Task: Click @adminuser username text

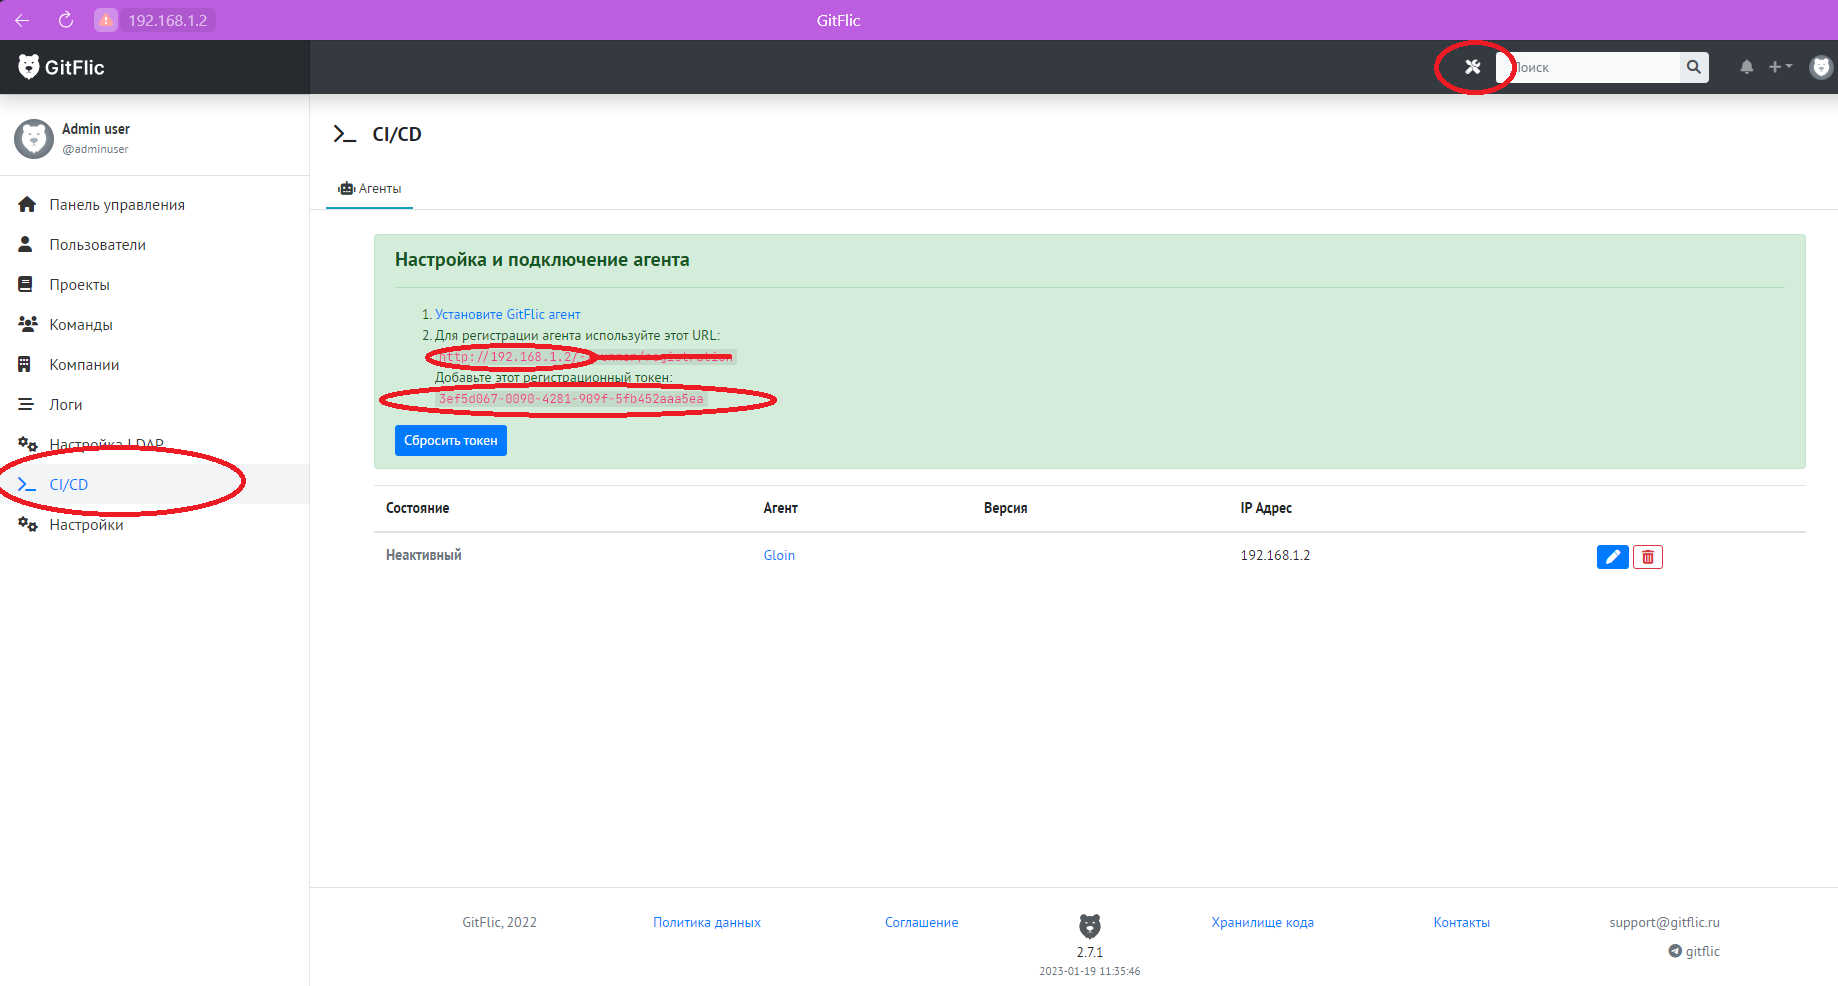Action: [x=95, y=149]
